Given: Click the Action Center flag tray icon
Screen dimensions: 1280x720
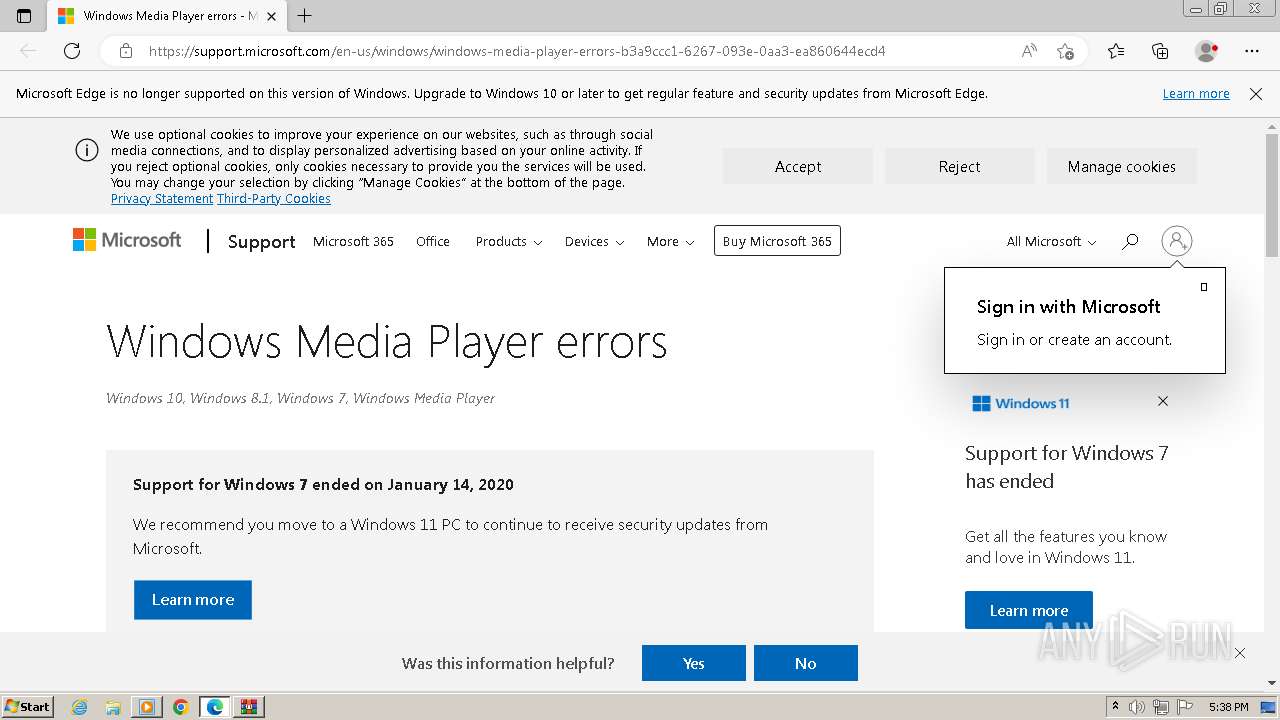Looking at the screenshot, I should tap(1185, 707).
